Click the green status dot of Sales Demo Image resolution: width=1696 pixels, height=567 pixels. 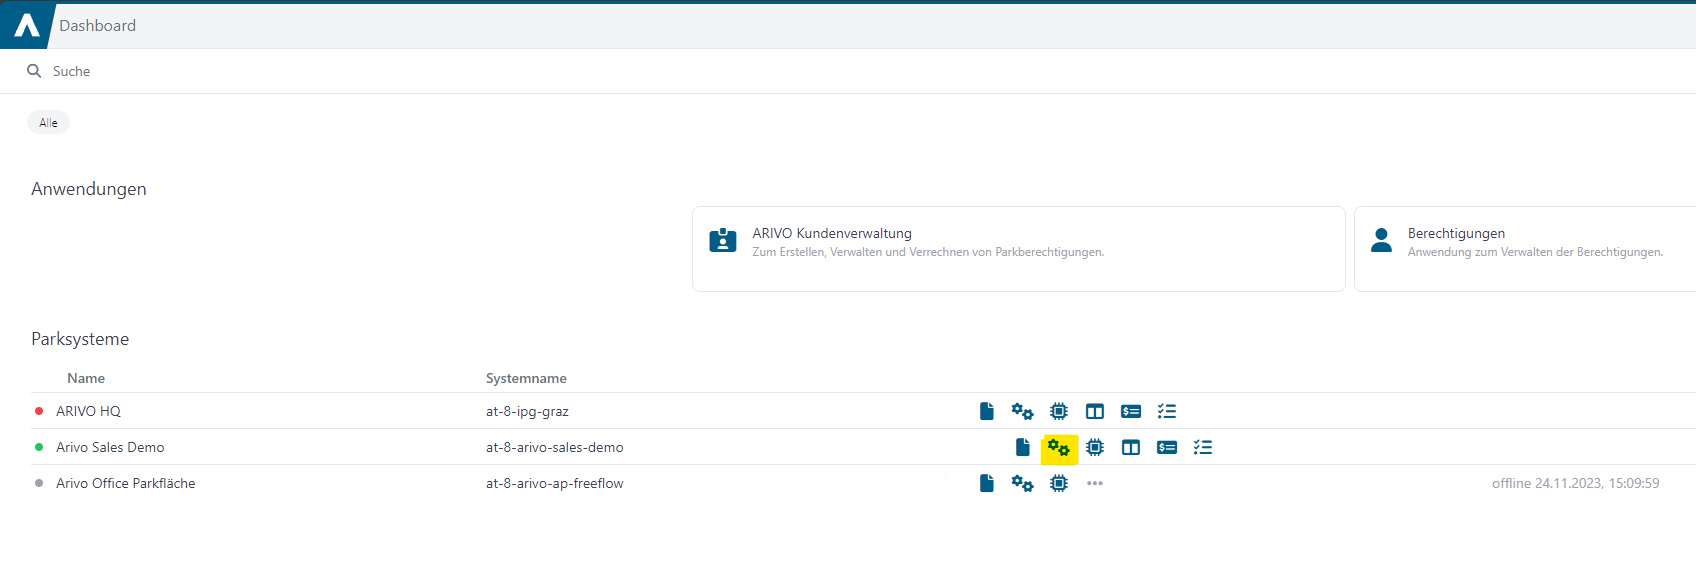click(39, 447)
